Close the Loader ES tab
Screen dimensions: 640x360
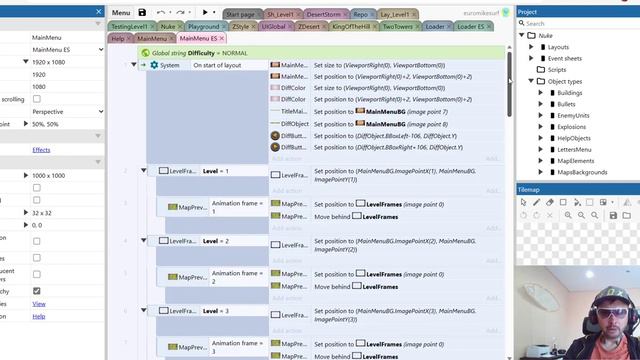point(489,27)
